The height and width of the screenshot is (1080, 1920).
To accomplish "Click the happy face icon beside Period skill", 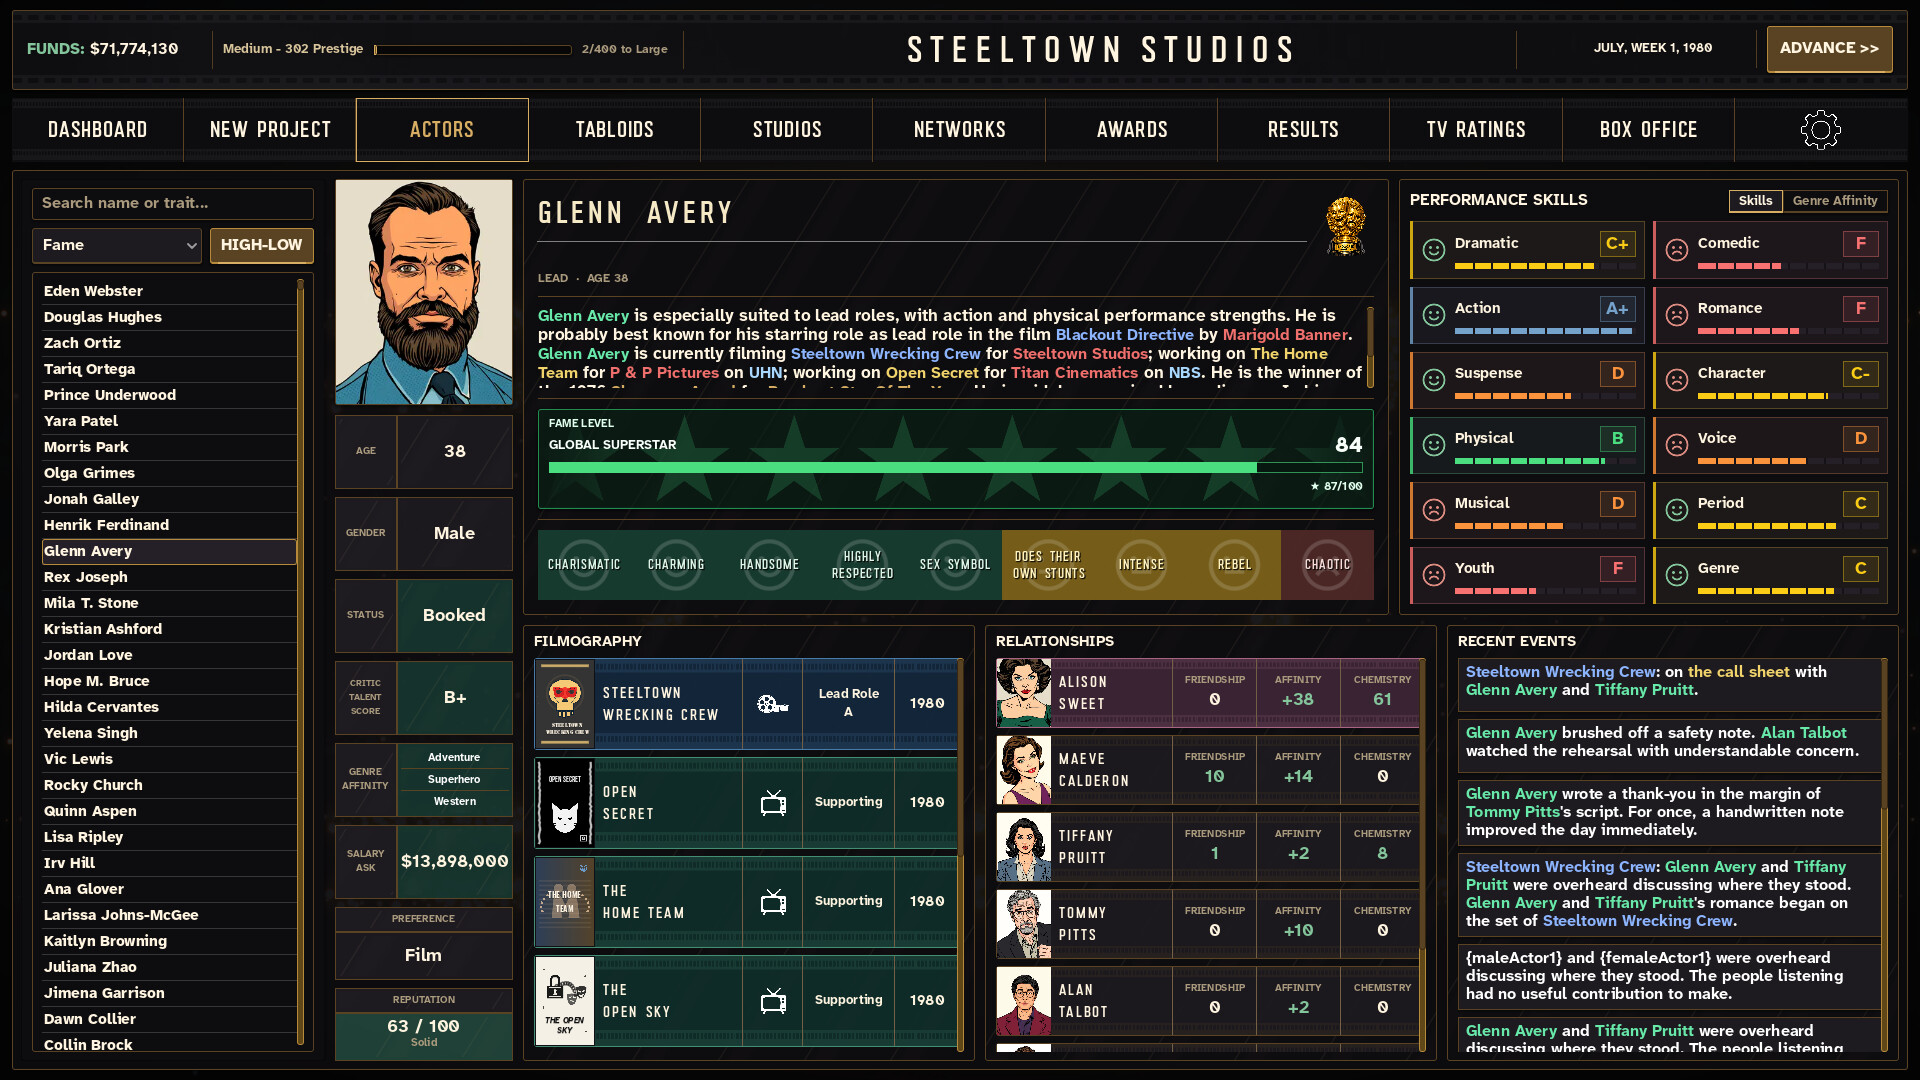I will click(1677, 510).
